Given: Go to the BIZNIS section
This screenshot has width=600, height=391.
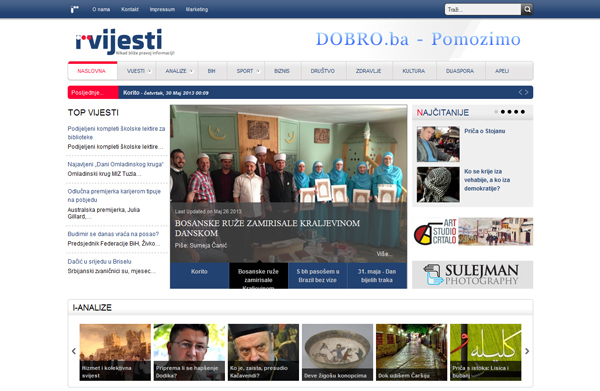Looking at the screenshot, I should pyautogui.click(x=282, y=71).
